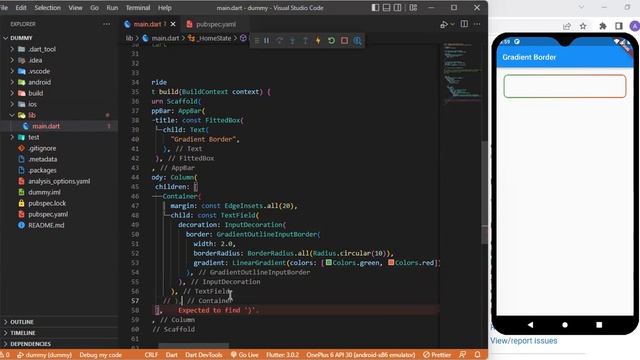The image size is (640, 360).
Task: Open the Run menu
Action: [x=112, y=8]
